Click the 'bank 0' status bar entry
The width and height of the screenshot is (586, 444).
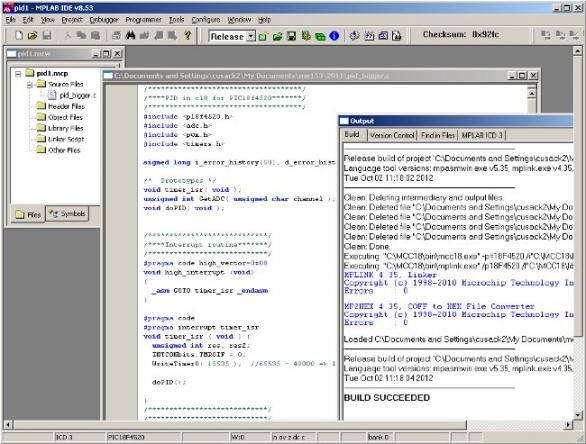(380, 437)
